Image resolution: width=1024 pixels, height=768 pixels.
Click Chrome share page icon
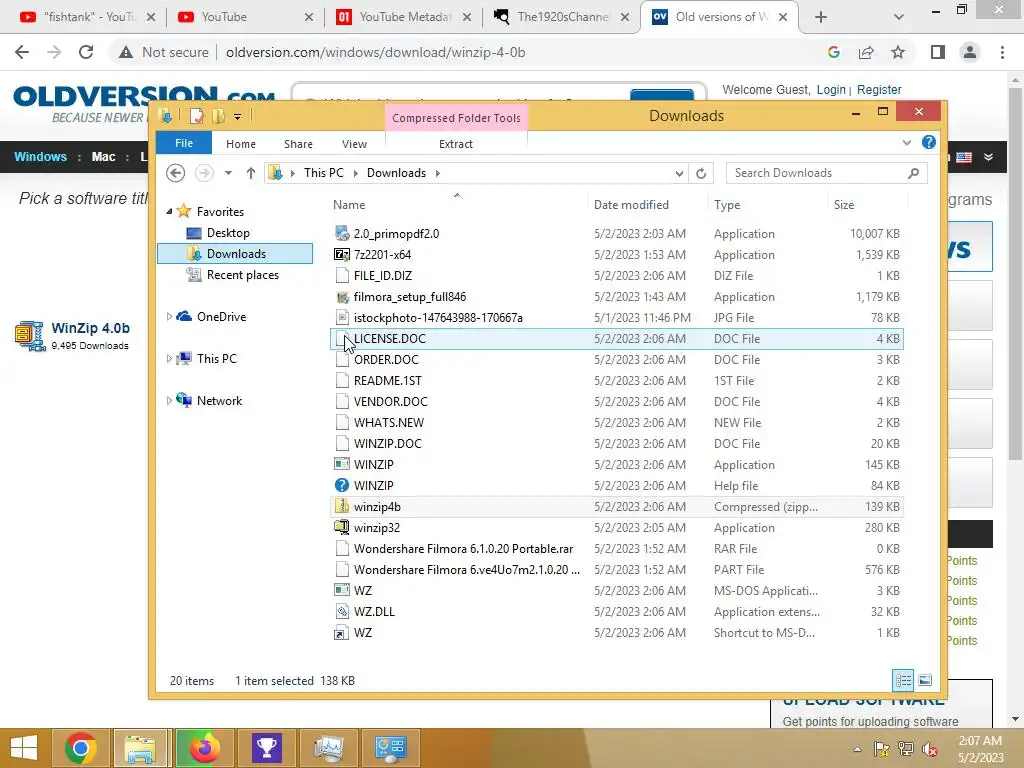(866, 52)
